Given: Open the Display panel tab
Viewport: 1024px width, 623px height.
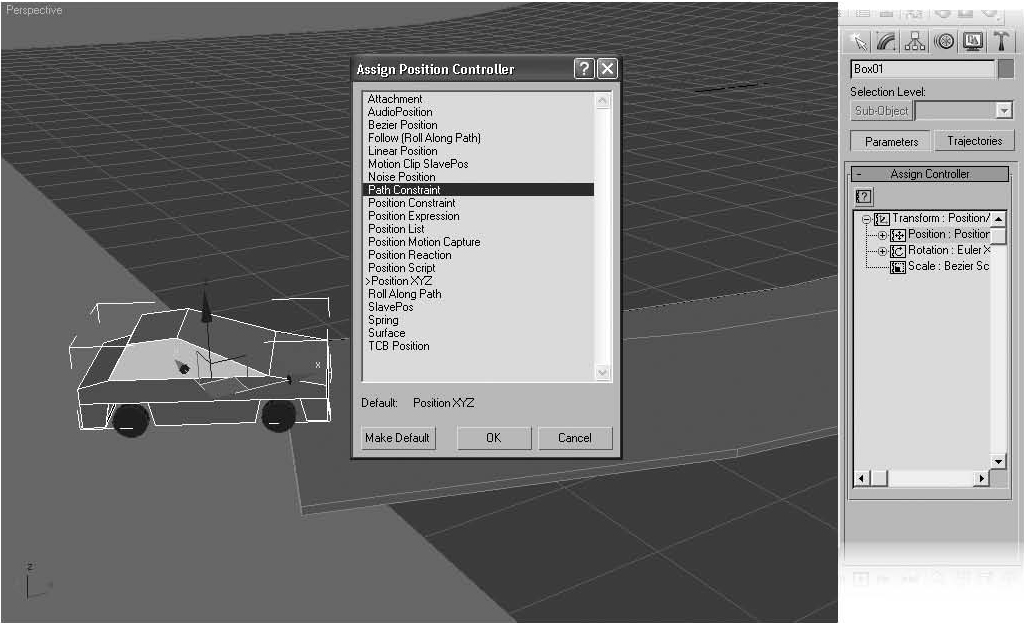Looking at the screenshot, I should point(972,42).
